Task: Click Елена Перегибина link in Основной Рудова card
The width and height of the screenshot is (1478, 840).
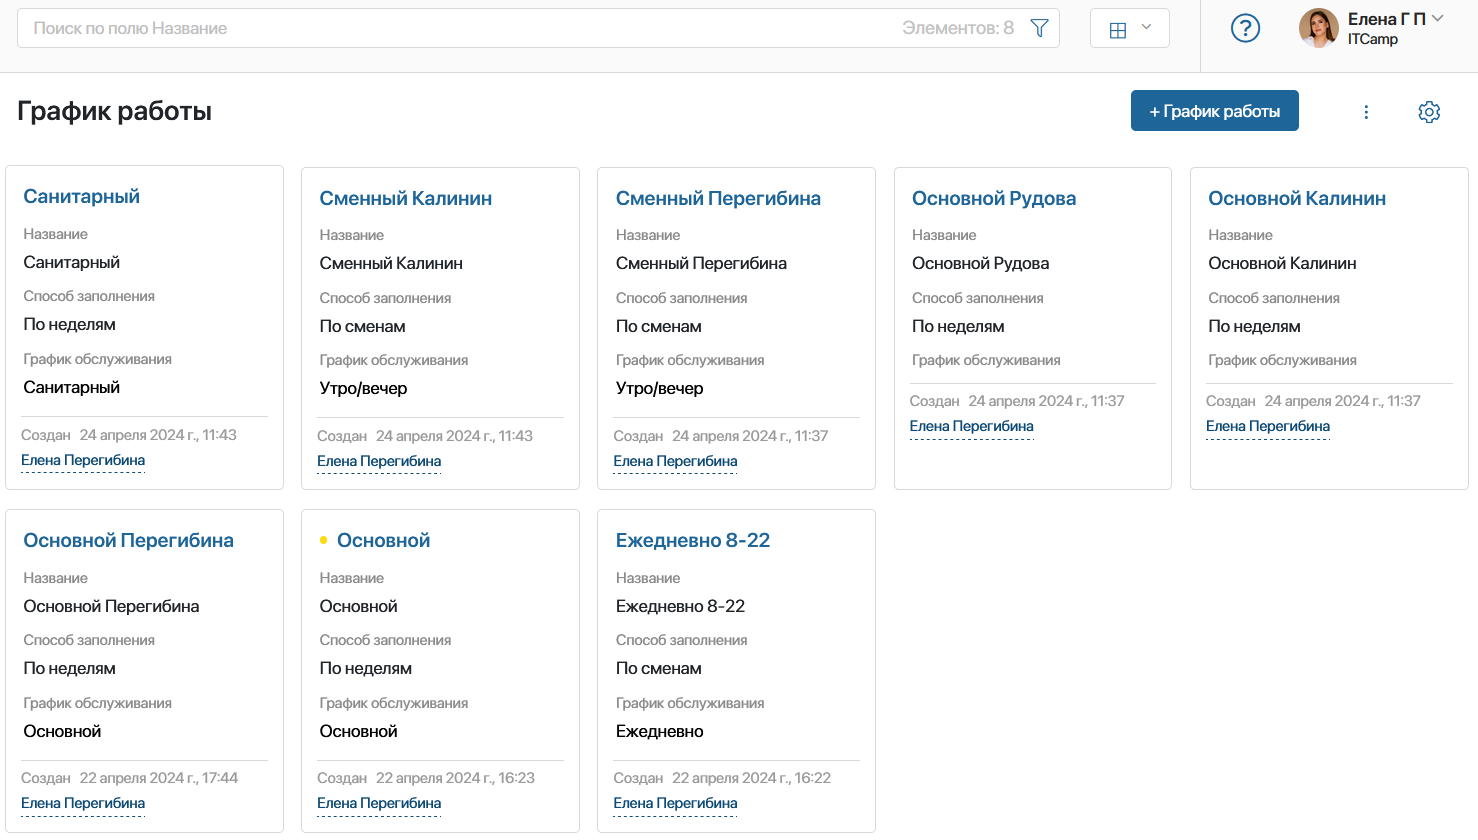Action: pos(972,426)
